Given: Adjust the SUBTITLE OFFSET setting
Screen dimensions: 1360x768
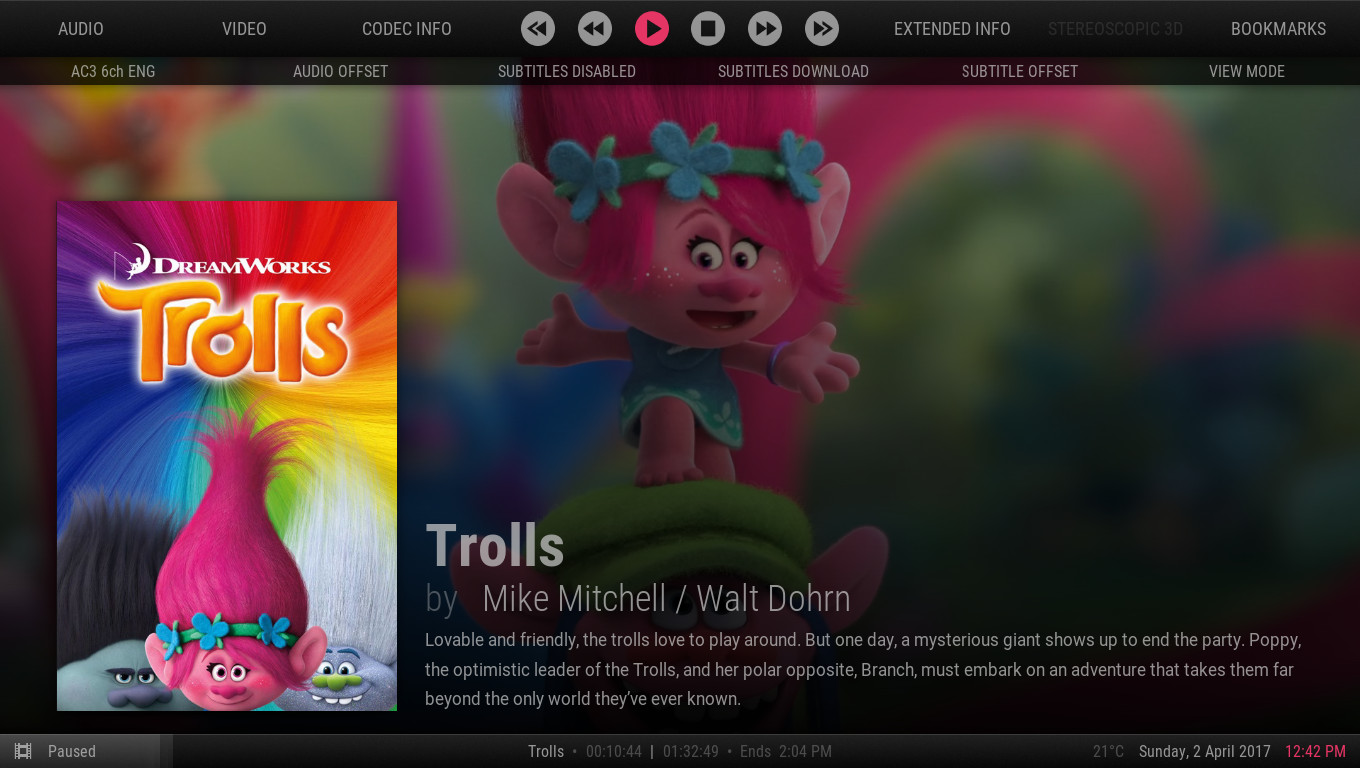Looking at the screenshot, I should point(1019,71).
